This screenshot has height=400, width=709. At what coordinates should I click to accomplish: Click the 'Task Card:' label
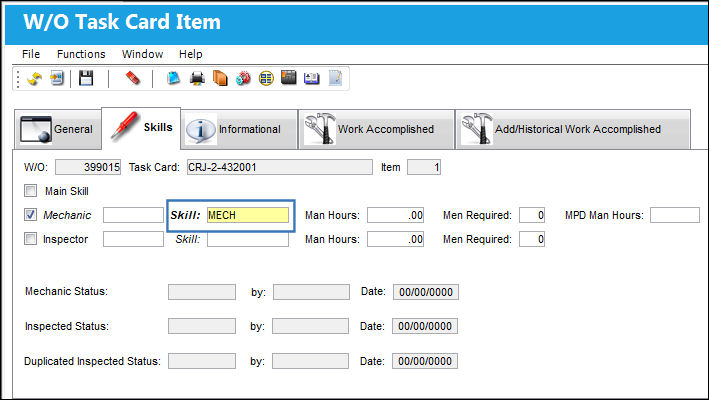(x=154, y=167)
